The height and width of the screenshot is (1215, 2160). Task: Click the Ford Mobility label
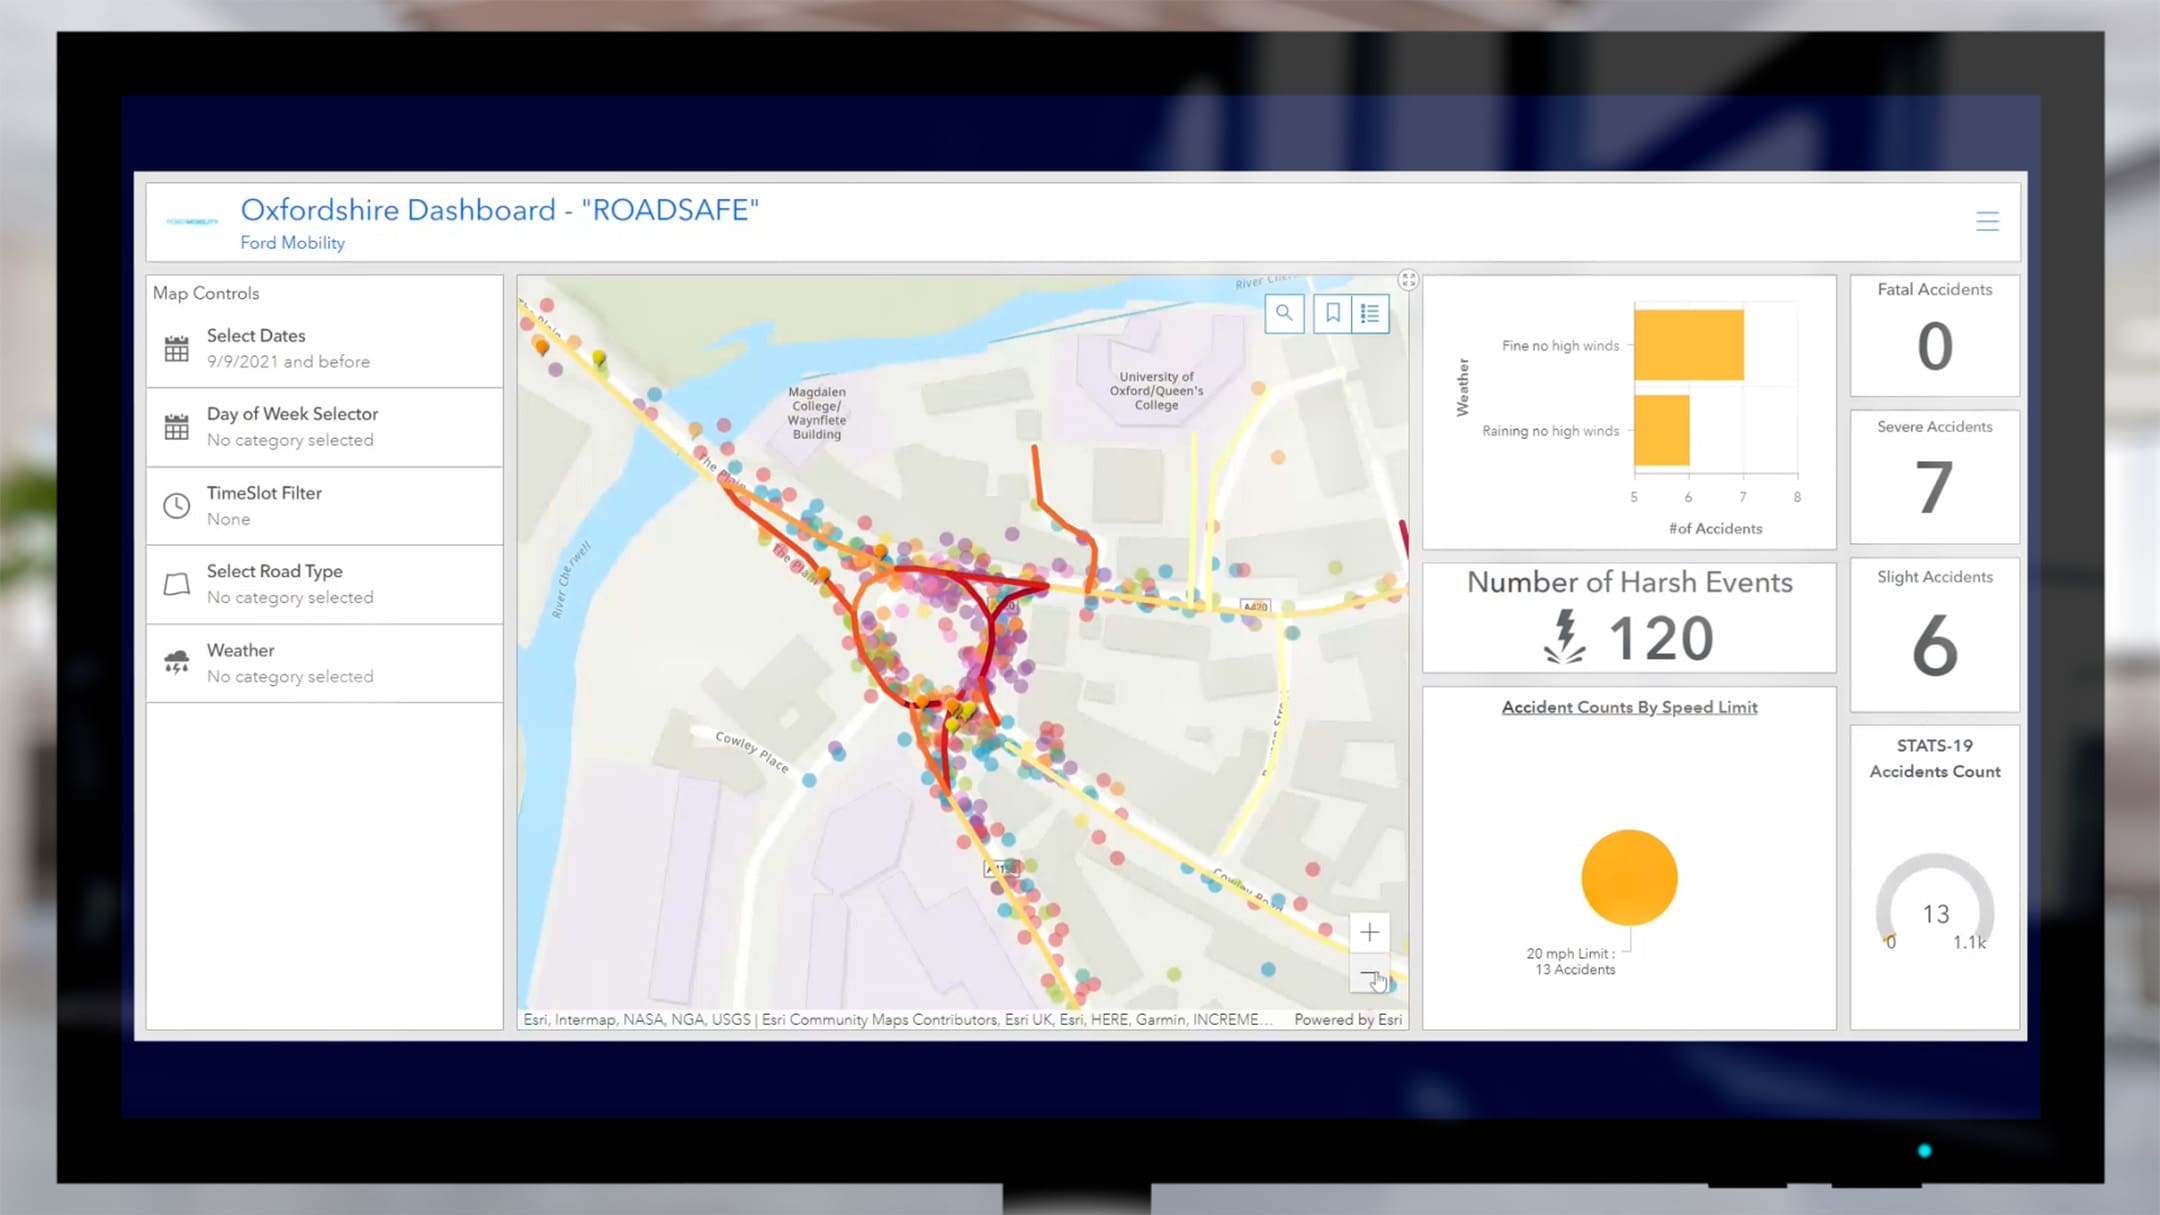pos(292,242)
